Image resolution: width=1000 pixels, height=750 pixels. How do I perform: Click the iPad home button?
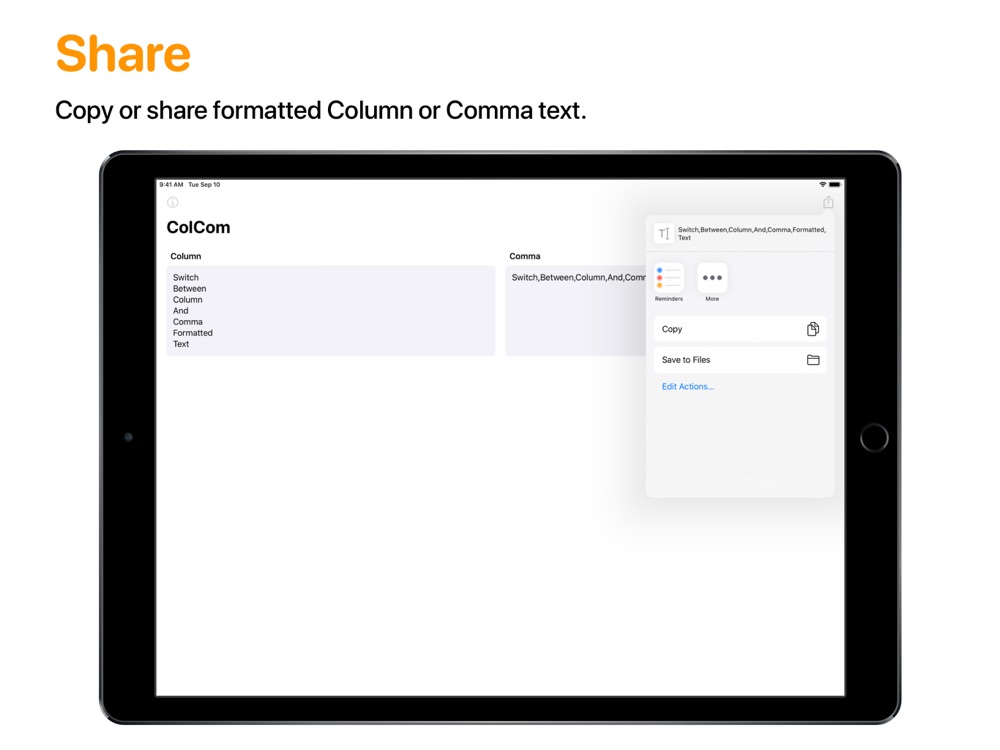tap(874, 438)
